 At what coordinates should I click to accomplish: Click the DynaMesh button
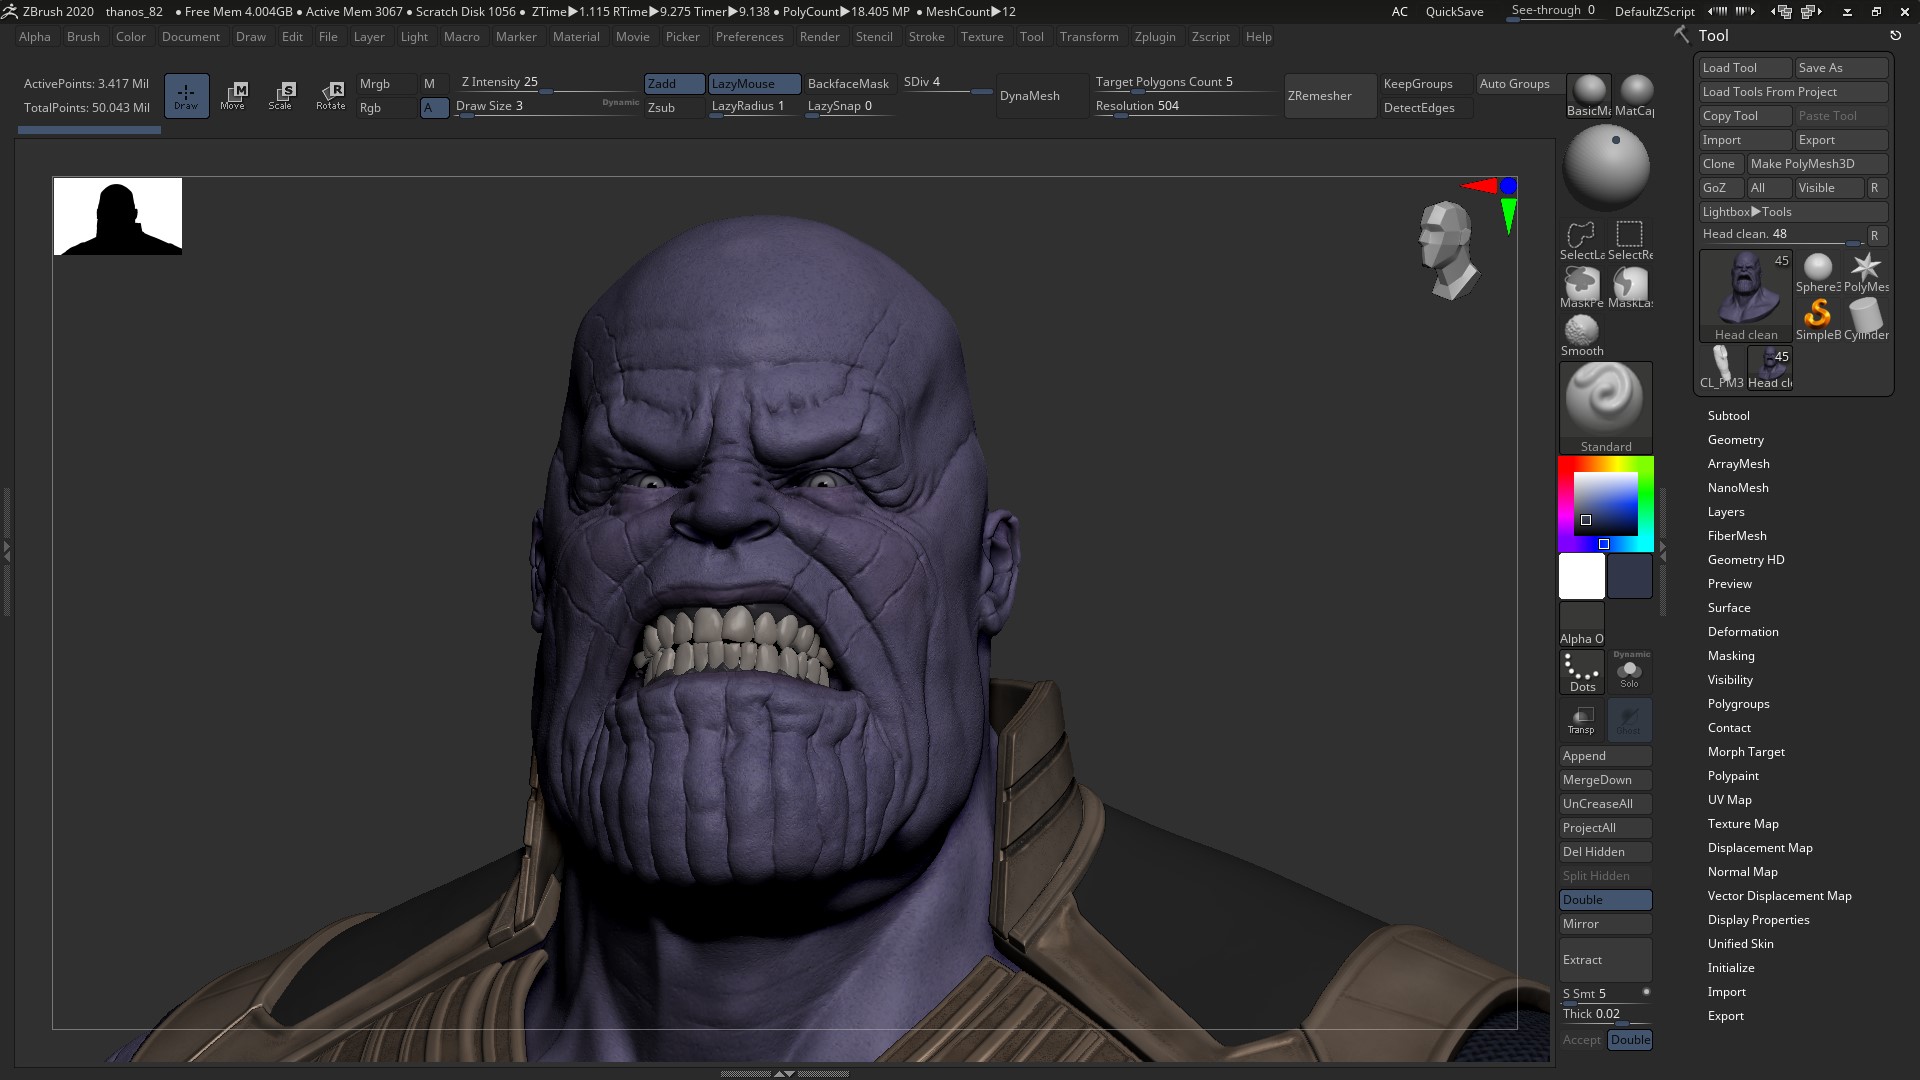coord(1042,96)
